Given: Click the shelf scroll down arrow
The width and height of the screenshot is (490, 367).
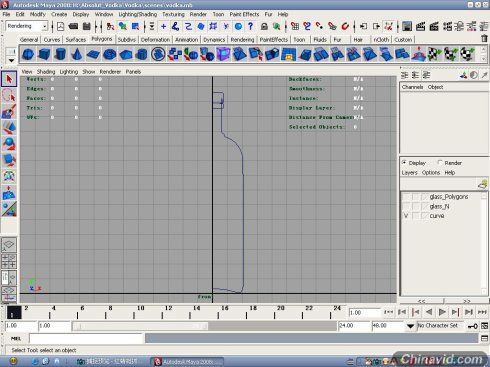Looking at the screenshot, I should pyautogui.click(x=483, y=58).
